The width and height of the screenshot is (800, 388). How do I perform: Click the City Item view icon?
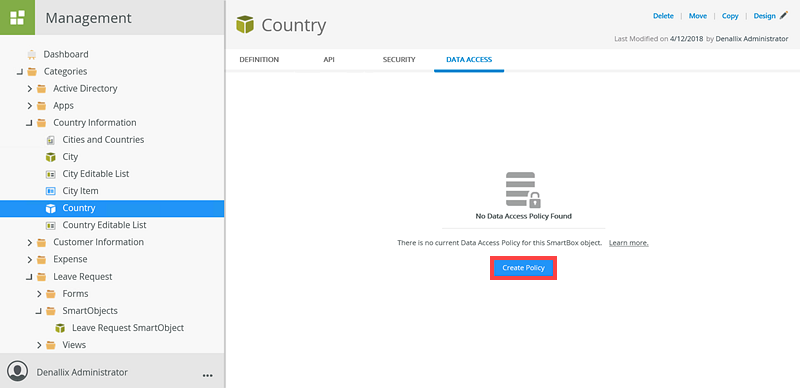(x=51, y=191)
